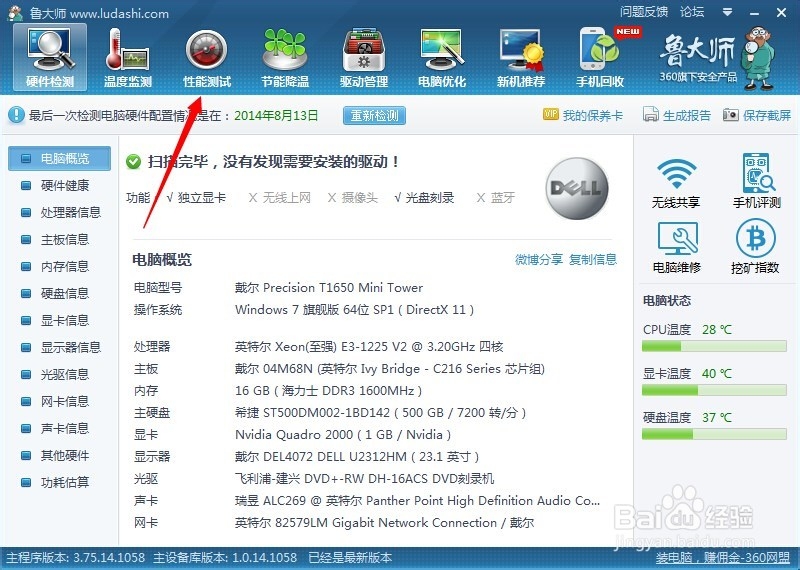Open 电脑维修 computer repair
Screen dimensions: 800x570
[x=677, y=247]
